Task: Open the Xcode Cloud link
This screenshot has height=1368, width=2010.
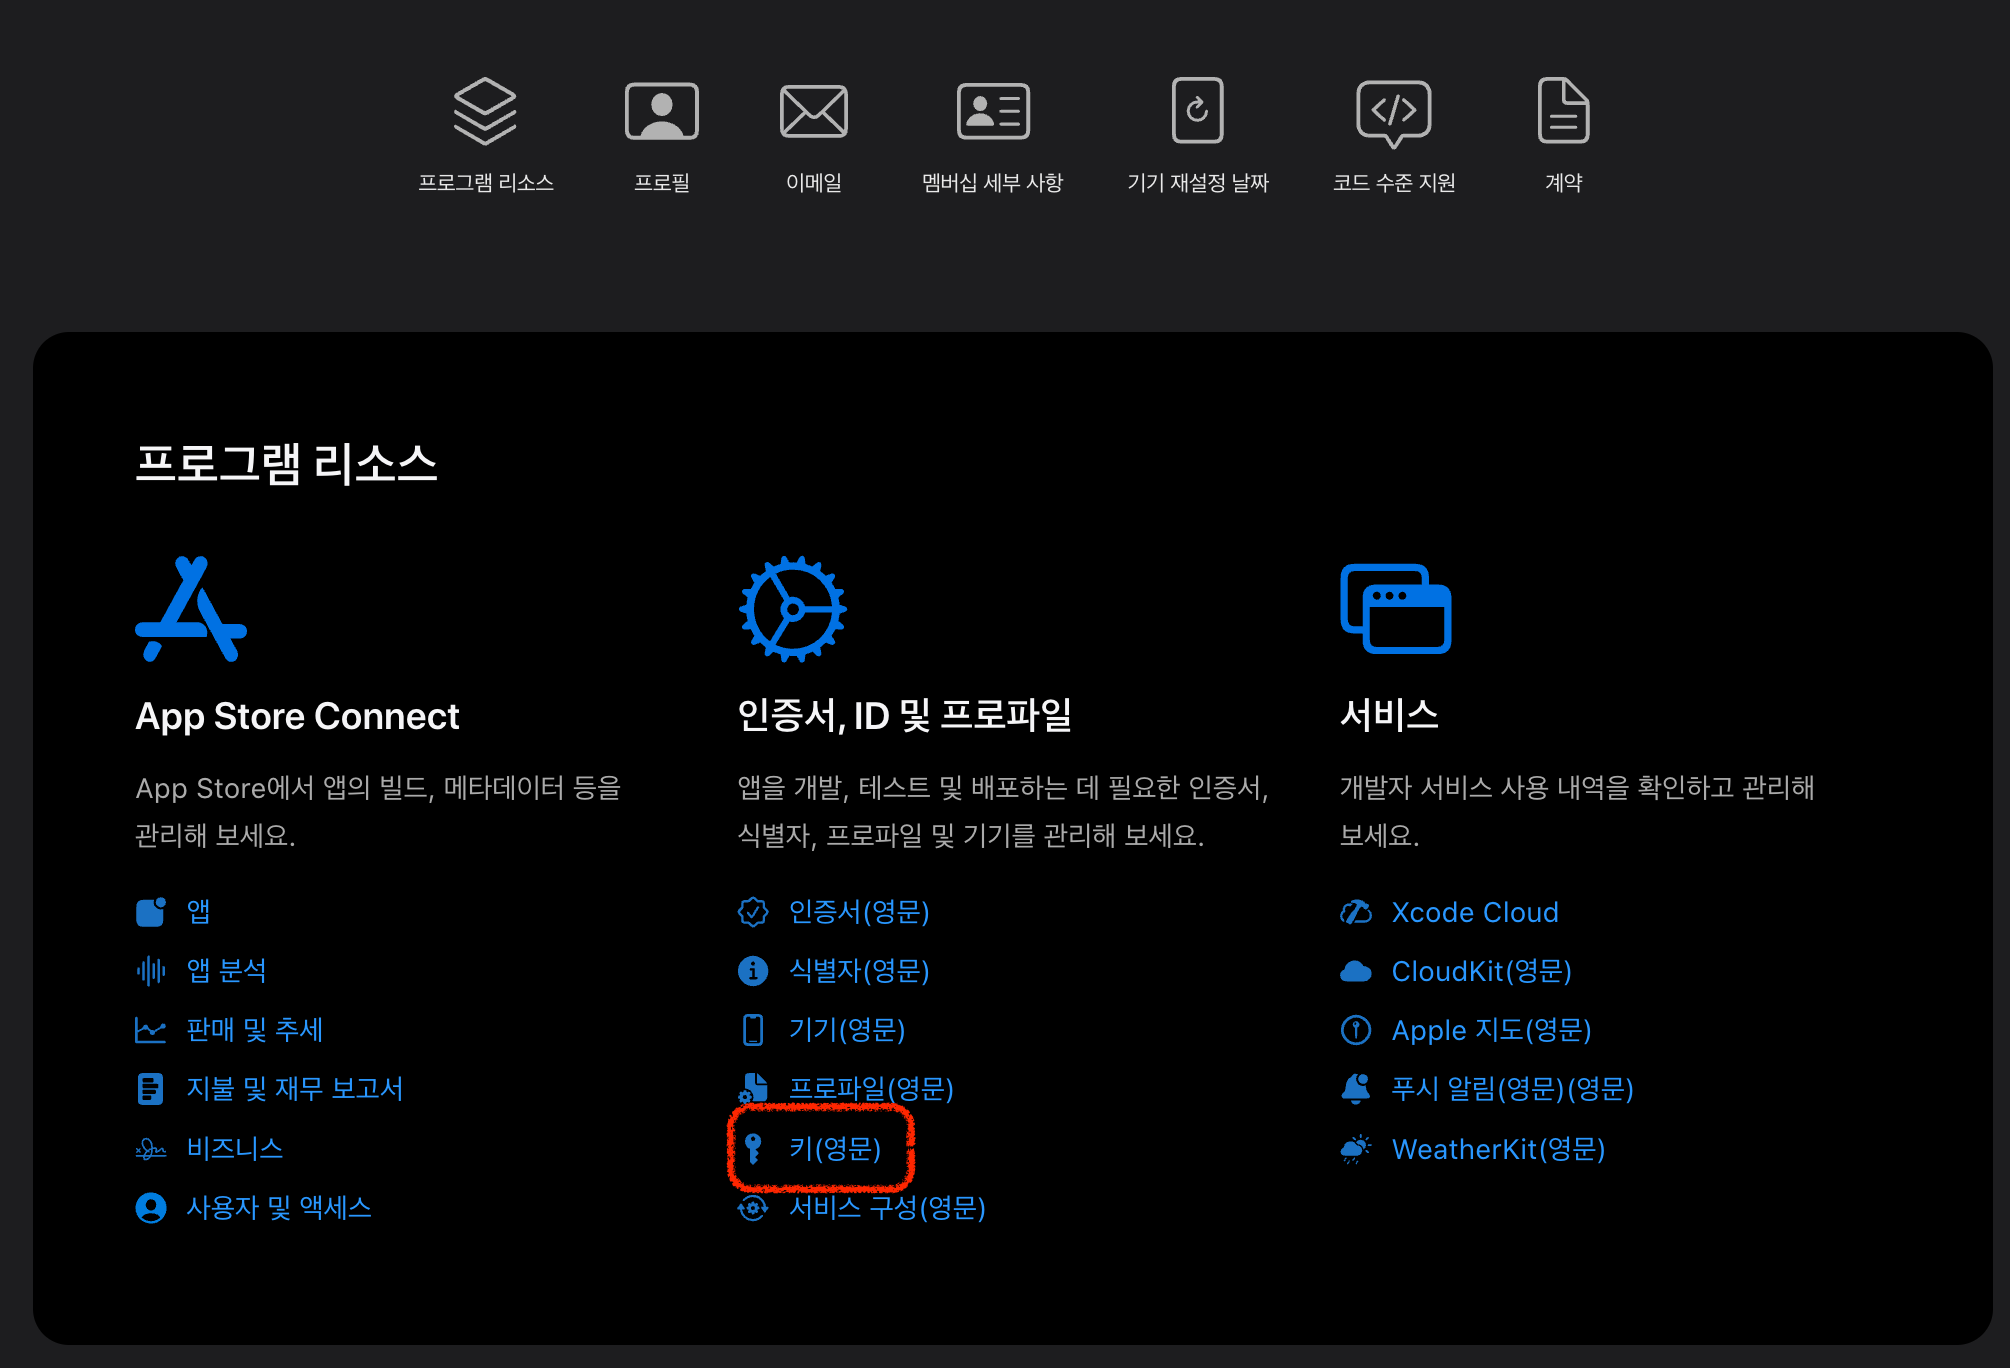Action: (1475, 912)
